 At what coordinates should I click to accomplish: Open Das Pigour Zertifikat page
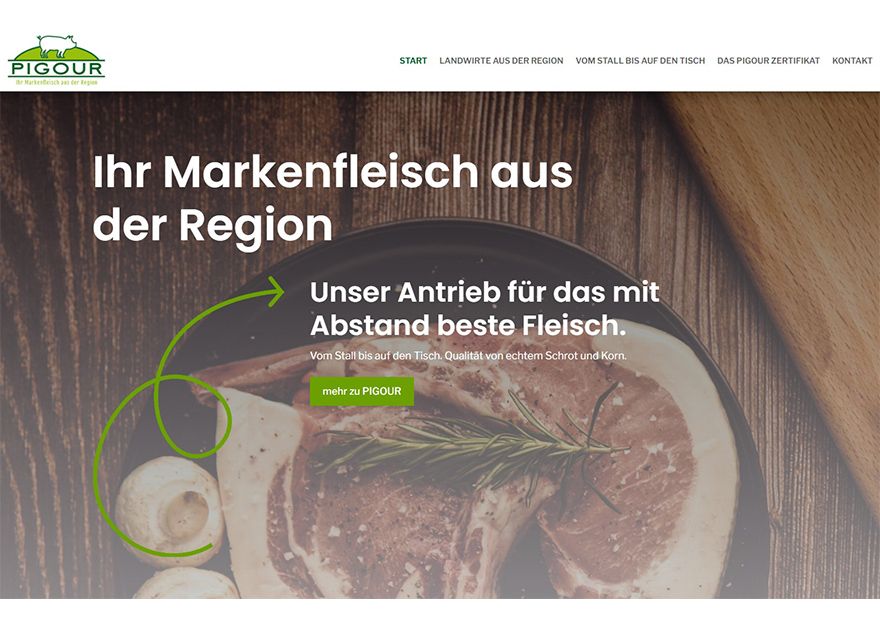click(768, 61)
